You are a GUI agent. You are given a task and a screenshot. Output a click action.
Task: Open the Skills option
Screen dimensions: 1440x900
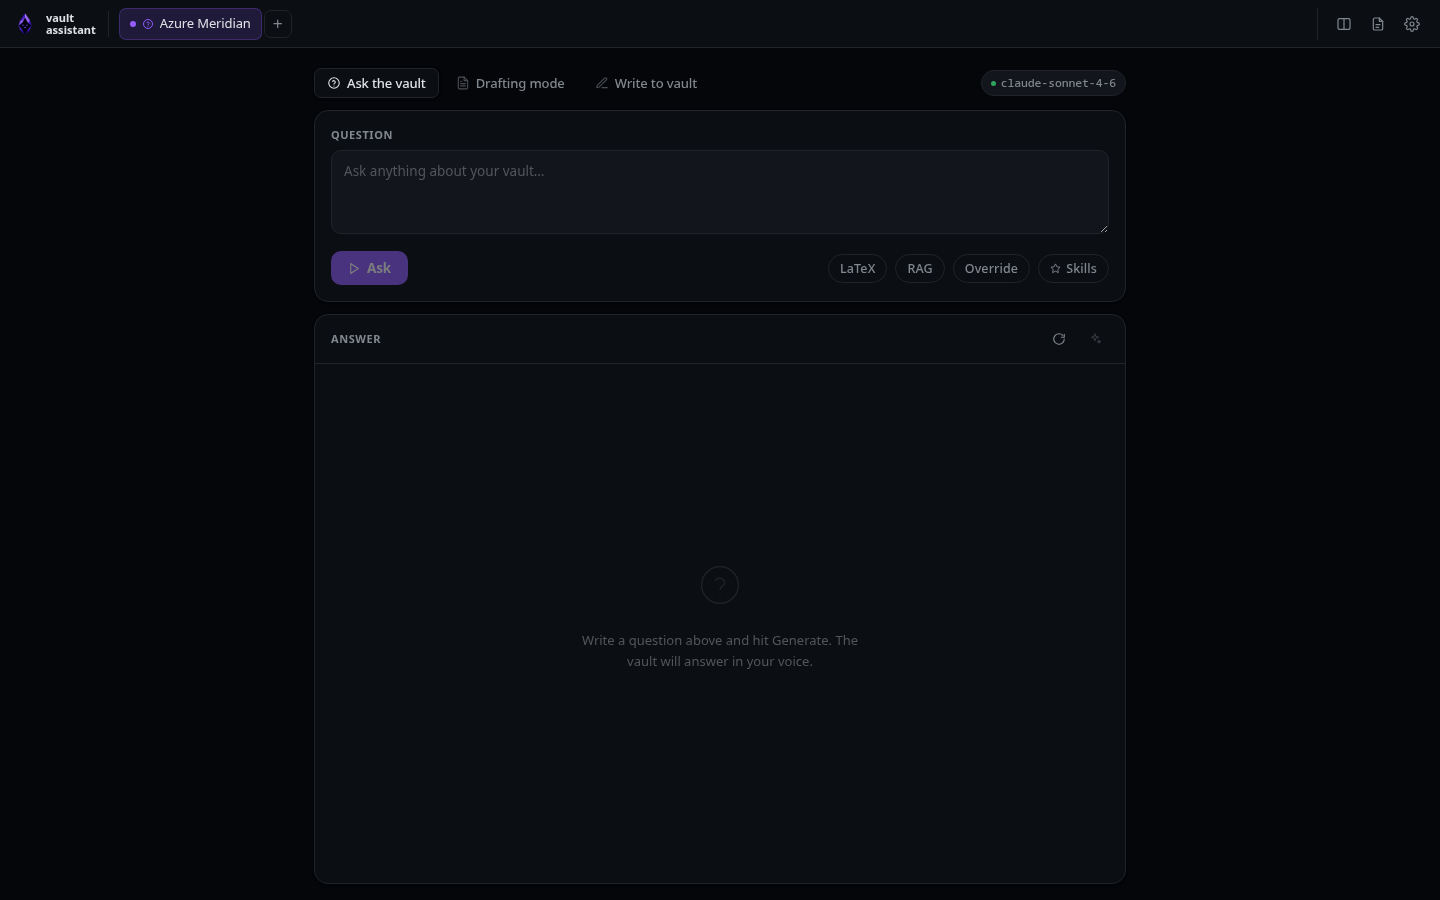coord(1073,268)
